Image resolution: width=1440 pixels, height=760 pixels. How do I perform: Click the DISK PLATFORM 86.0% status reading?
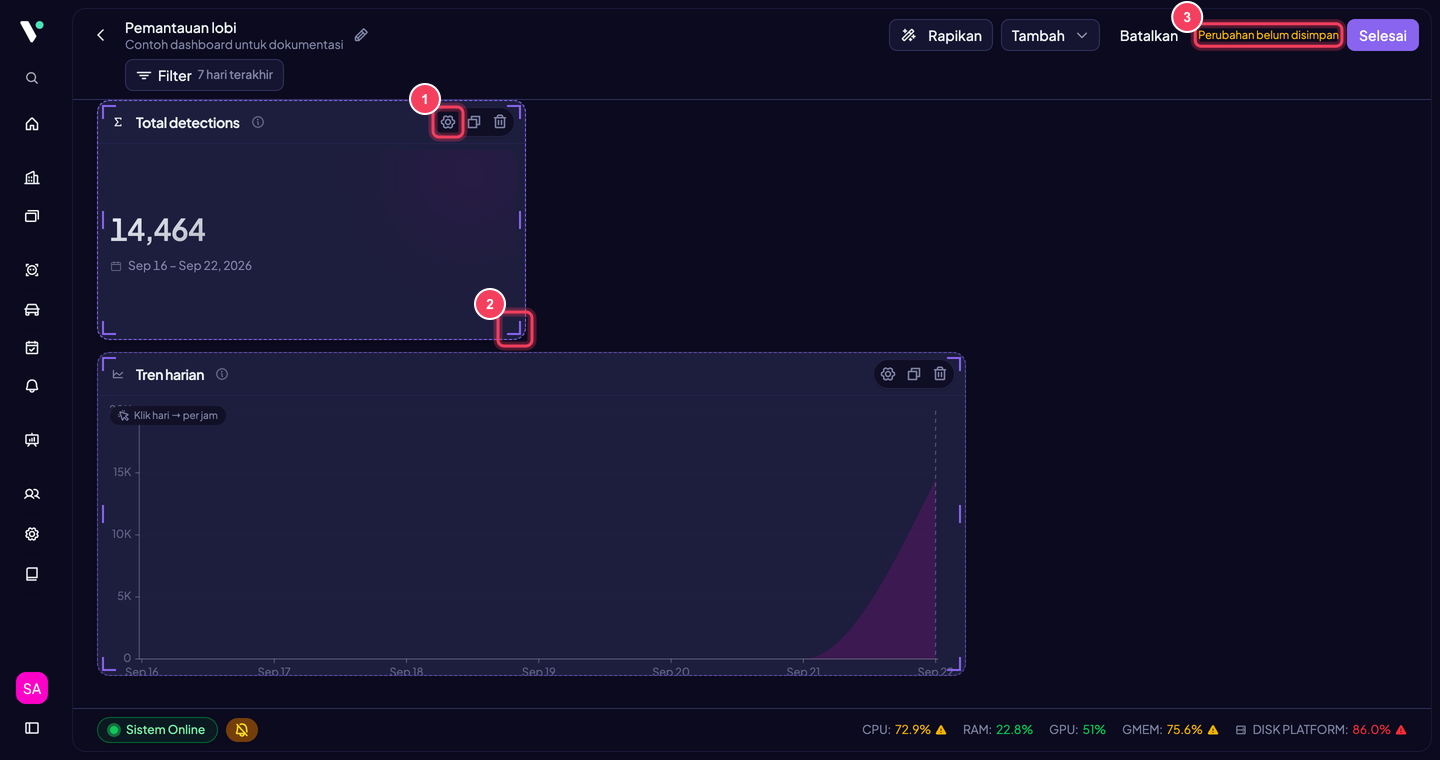coord(1321,730)
